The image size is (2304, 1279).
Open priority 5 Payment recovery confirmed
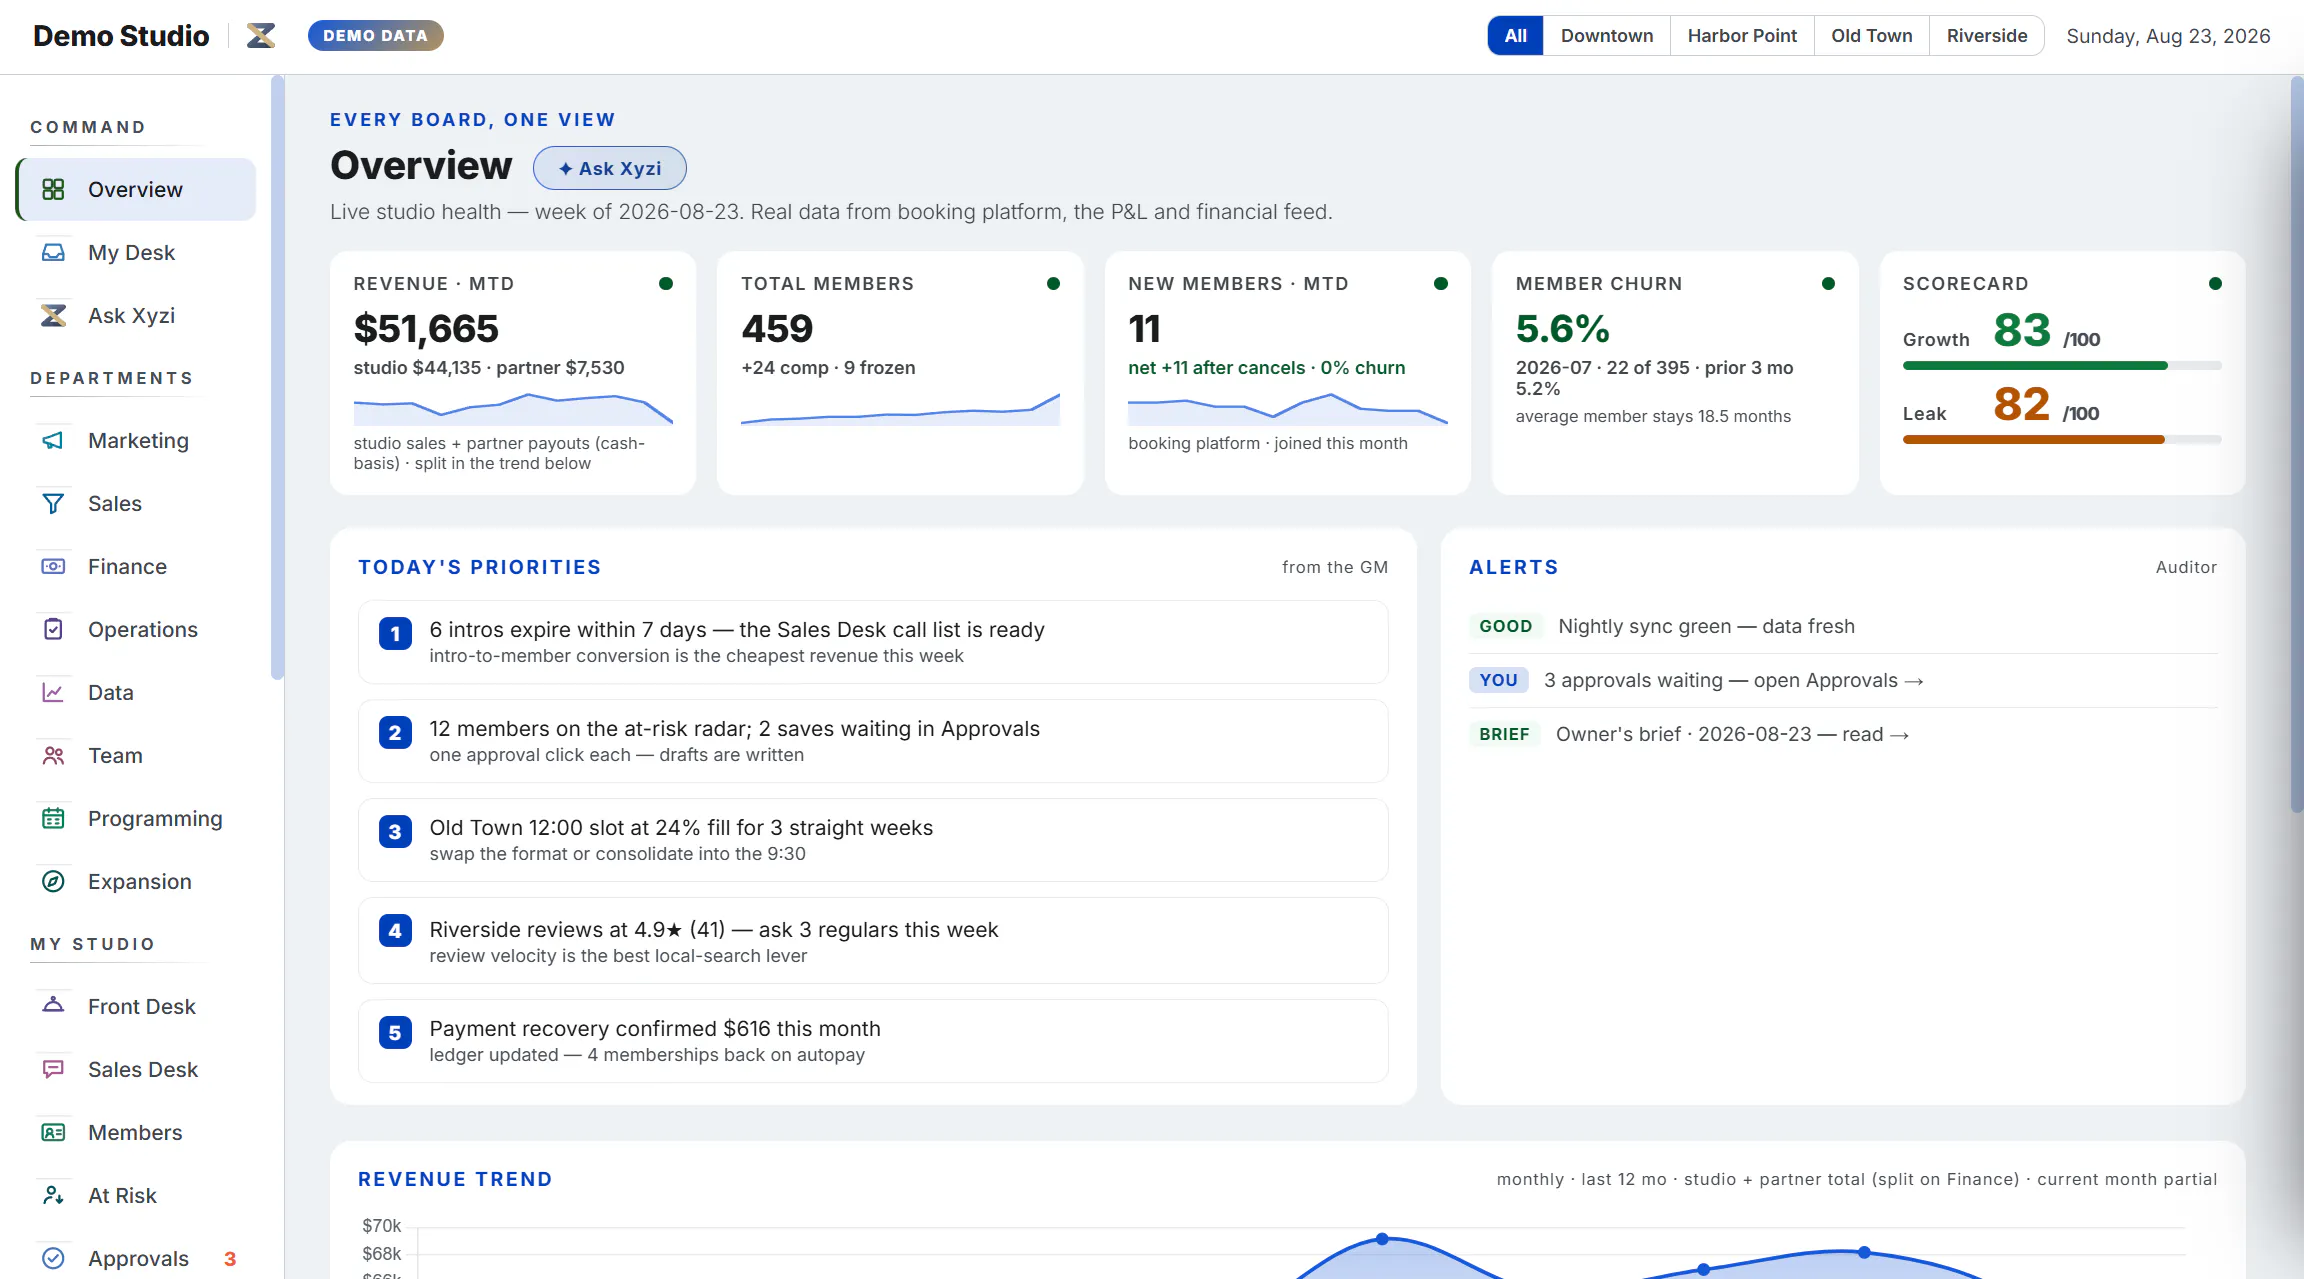pyautogui.click(x=873, y=1041)
